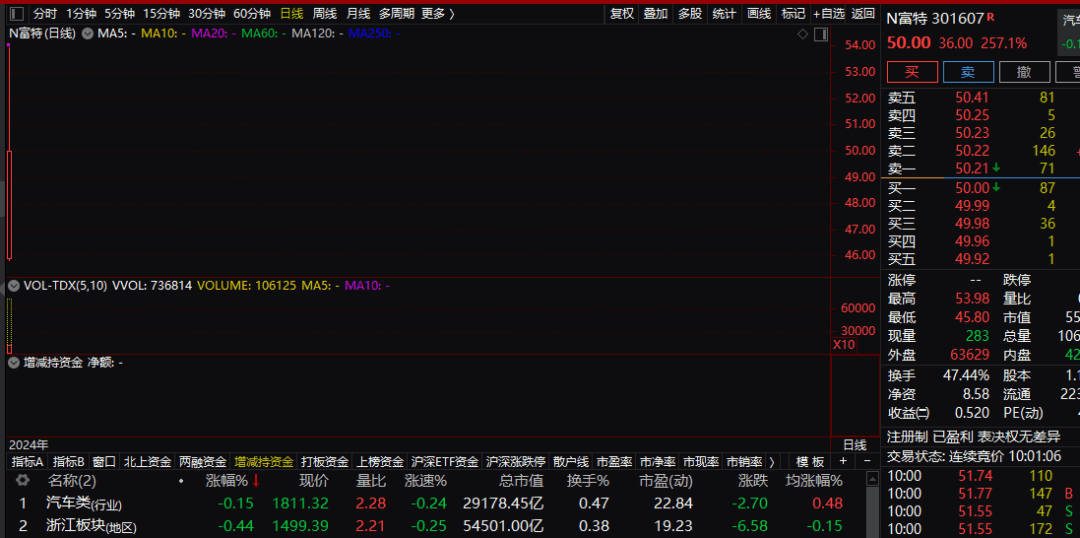Click the right panel layout icon
1080x538 pixels.
pyautogui.click(x=821, y=34)
